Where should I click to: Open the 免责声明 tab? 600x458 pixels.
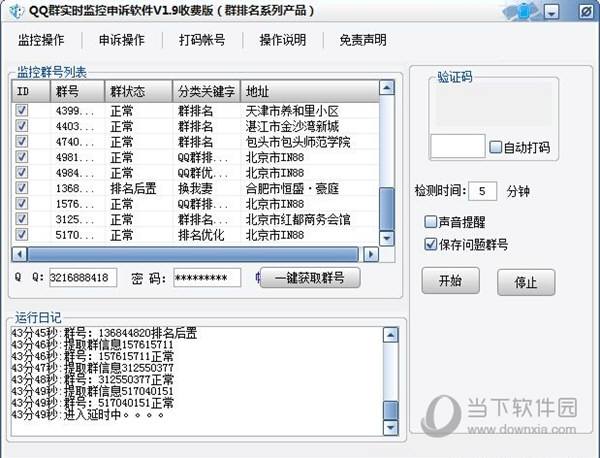[x=363, y=40]
